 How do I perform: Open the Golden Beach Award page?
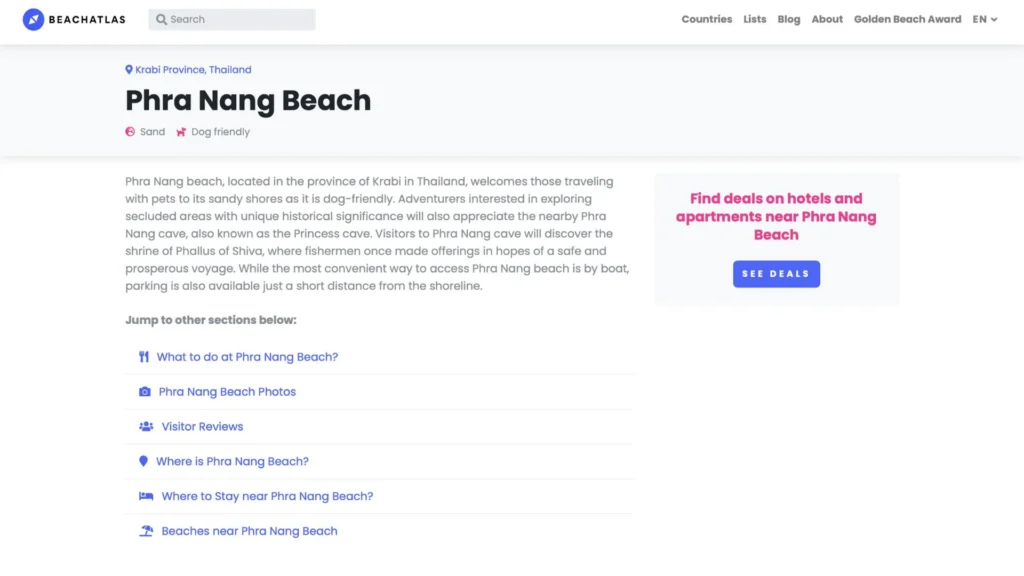pyautogui.click(x=907, y=19)
